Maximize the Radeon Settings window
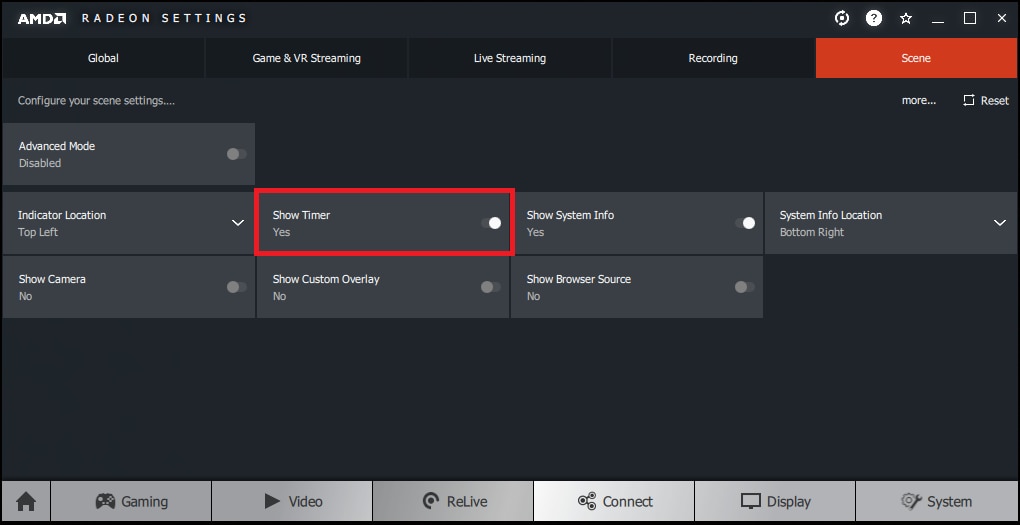1020x525 pixels. [970, 18]
